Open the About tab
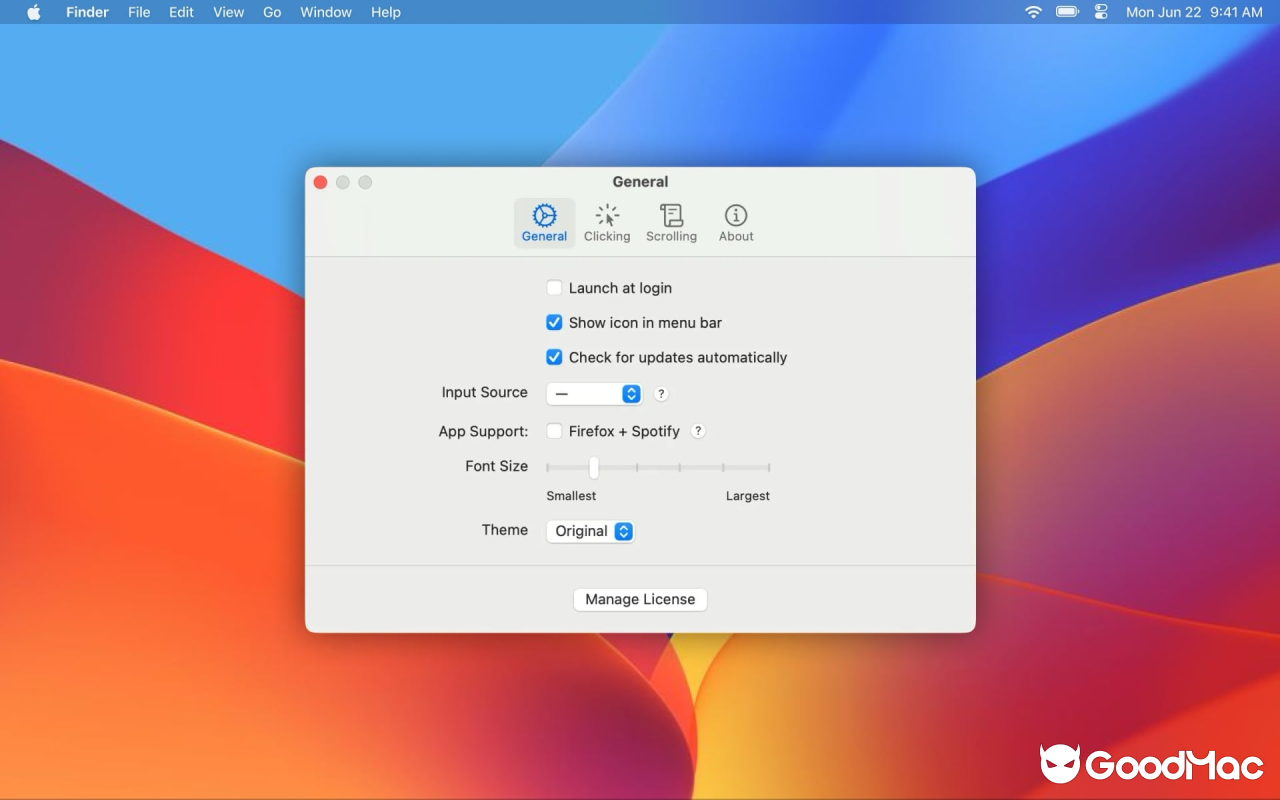The image size is (1280, 800). (x=736, y=223)
